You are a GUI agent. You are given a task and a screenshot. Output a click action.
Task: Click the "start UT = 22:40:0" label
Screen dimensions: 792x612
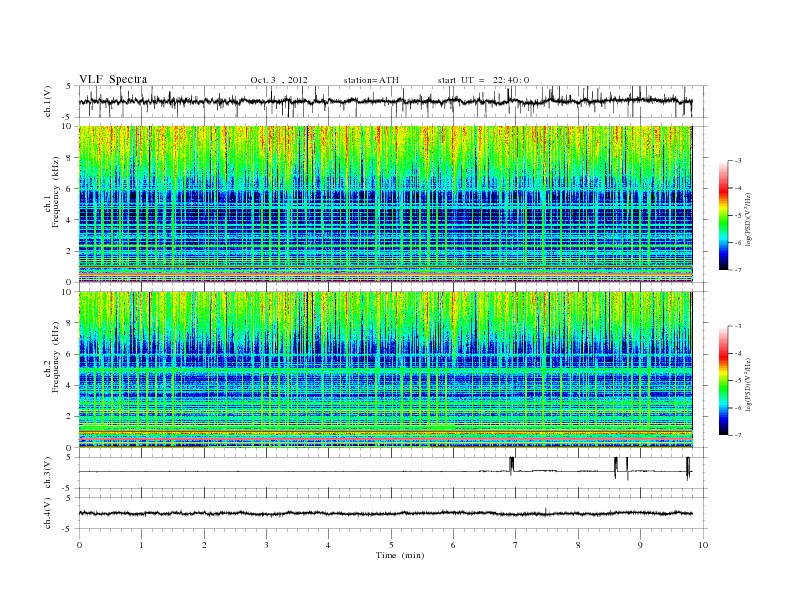[483, 80]
